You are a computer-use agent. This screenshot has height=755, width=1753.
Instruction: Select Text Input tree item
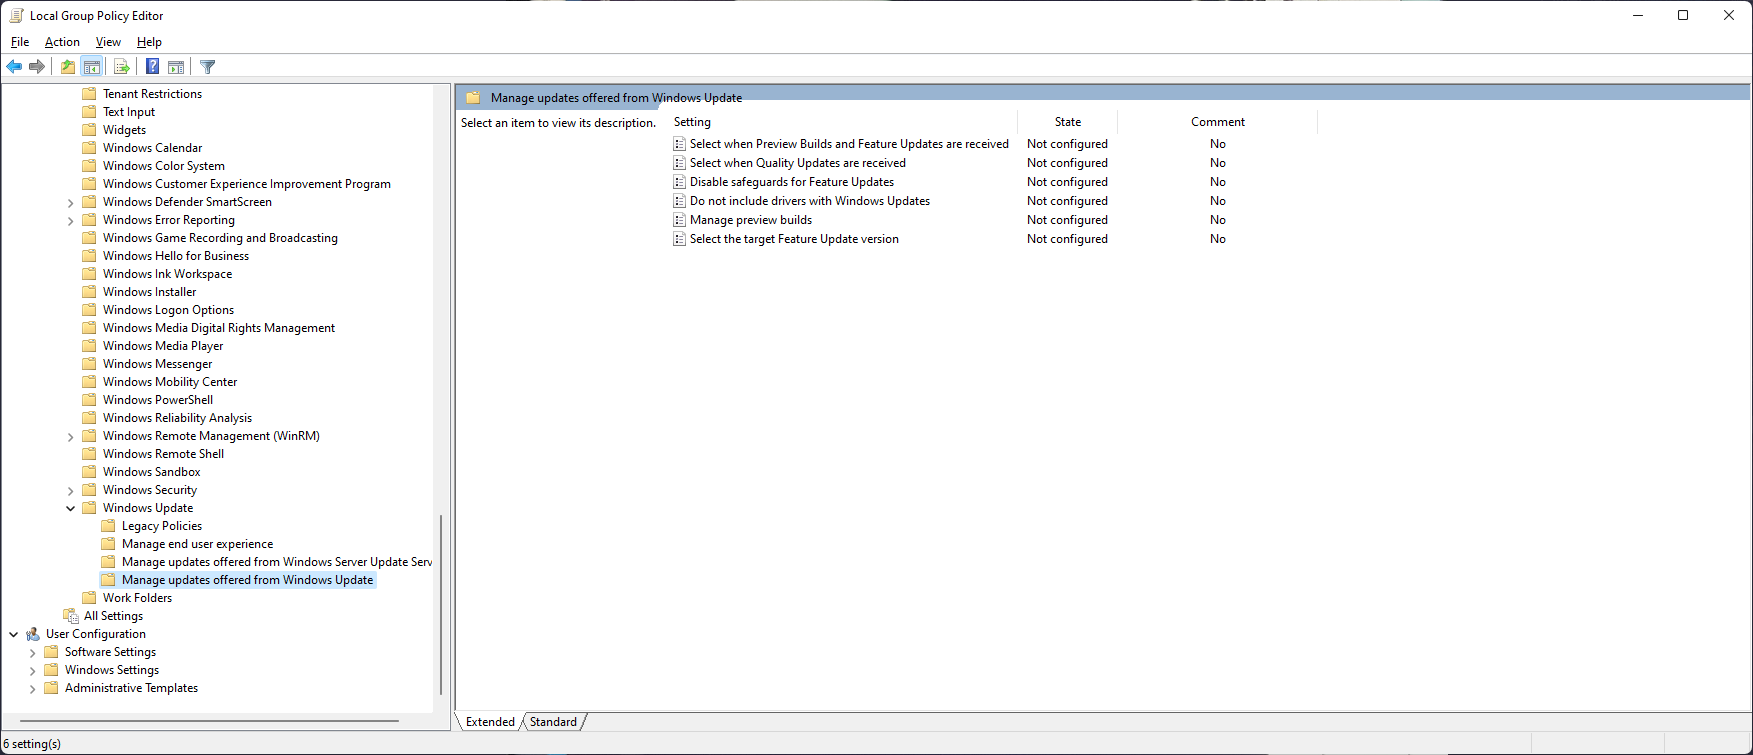(129, 112)
